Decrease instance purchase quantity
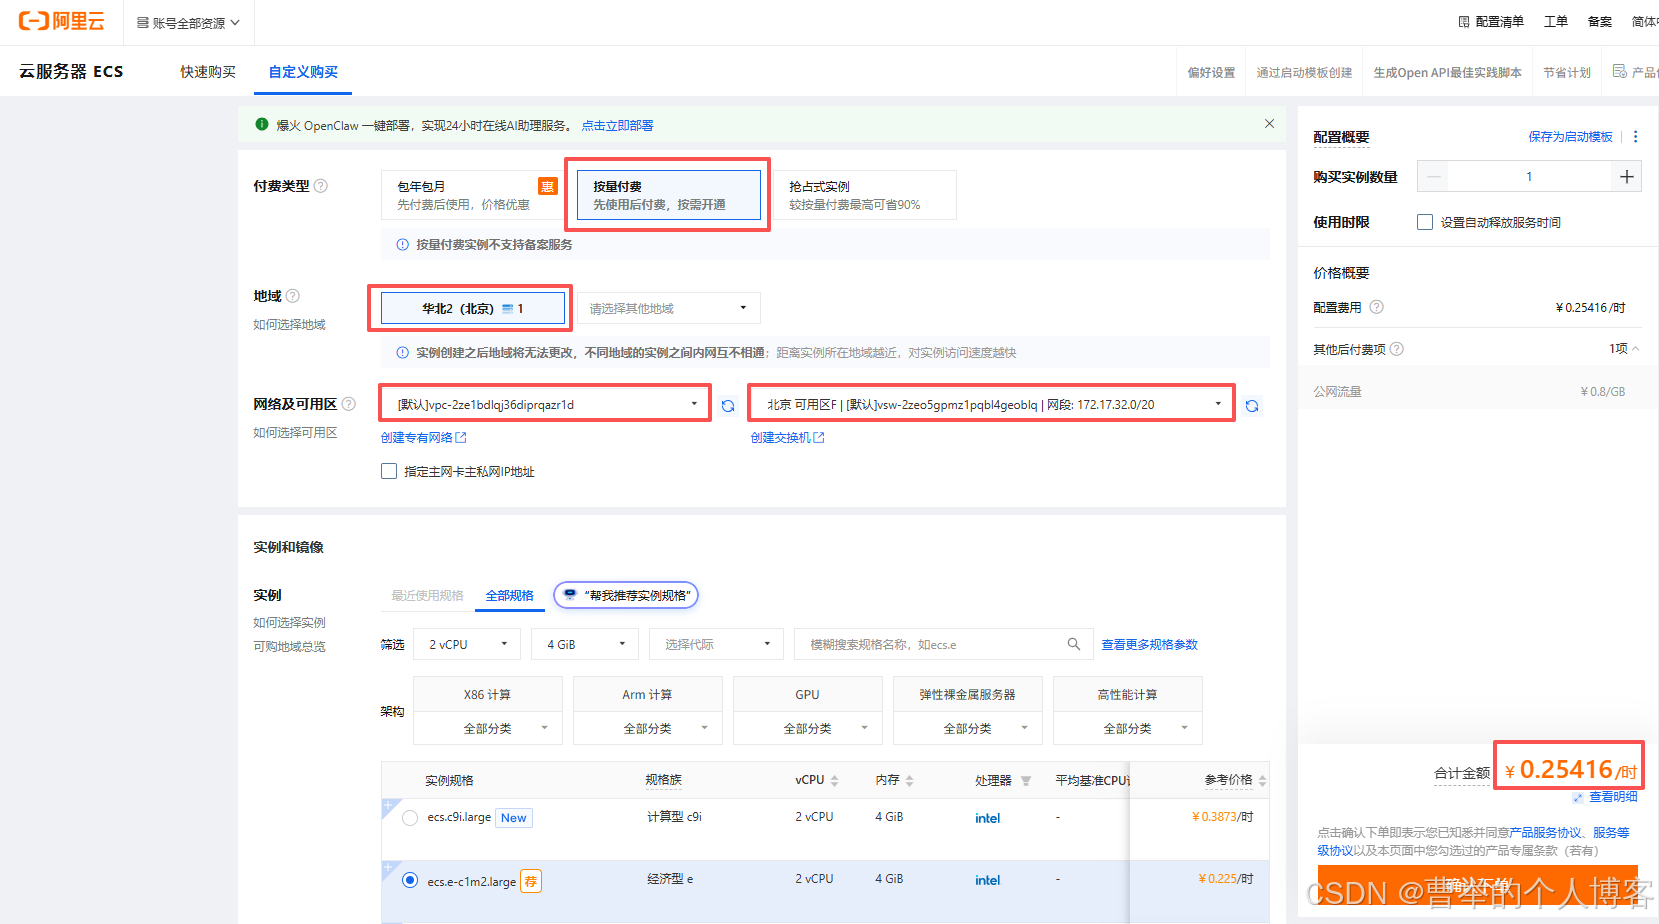1659x924 pixels. 1433,177
